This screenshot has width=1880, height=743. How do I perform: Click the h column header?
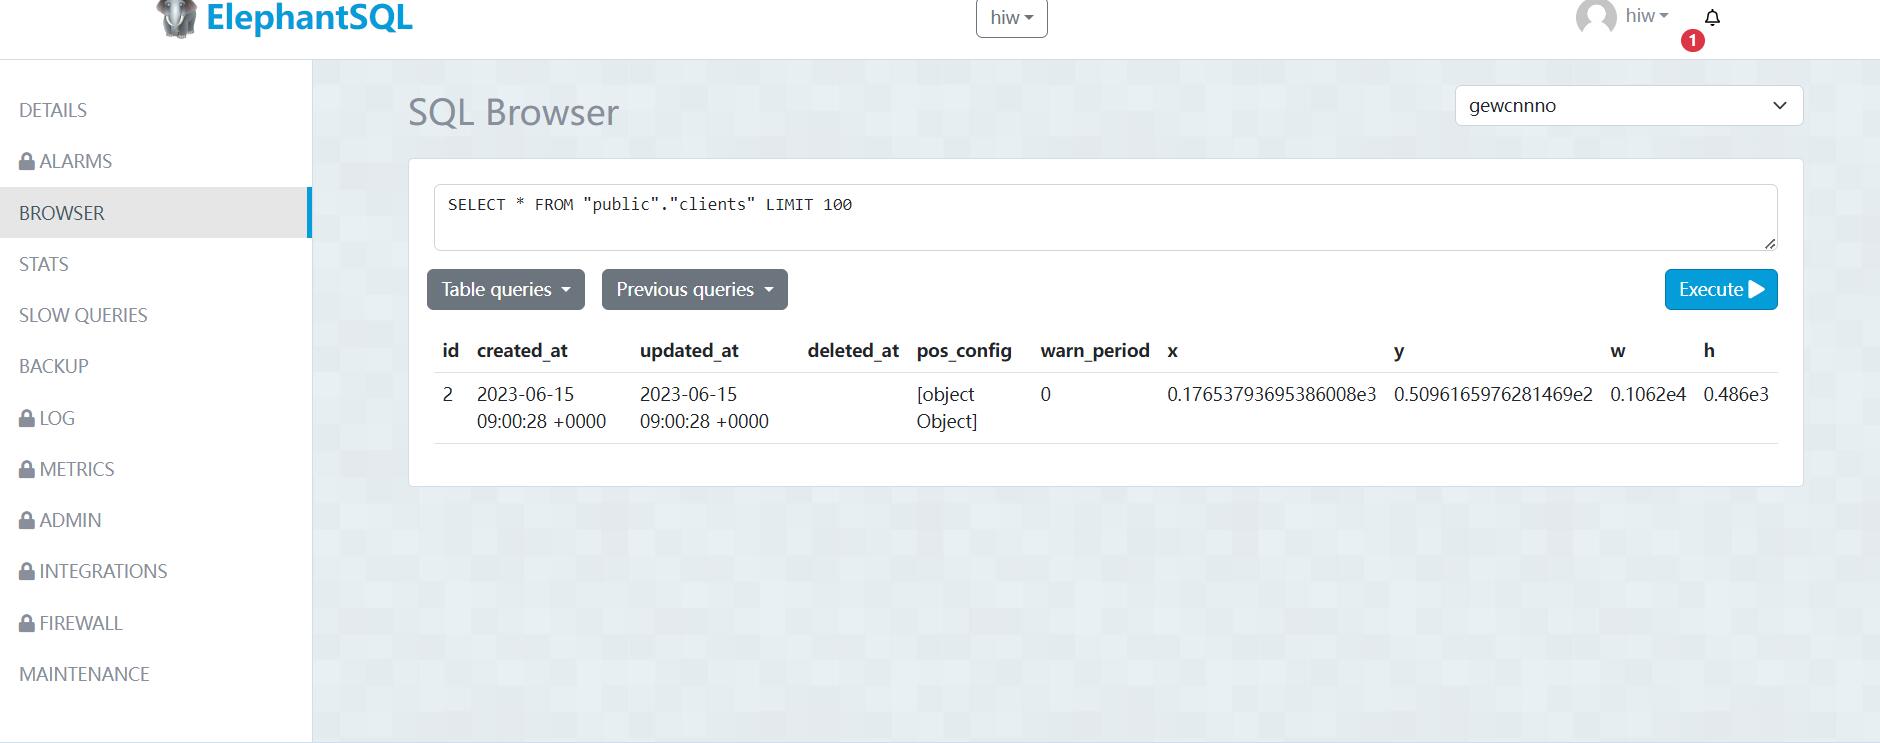(x=1709, y=351)
